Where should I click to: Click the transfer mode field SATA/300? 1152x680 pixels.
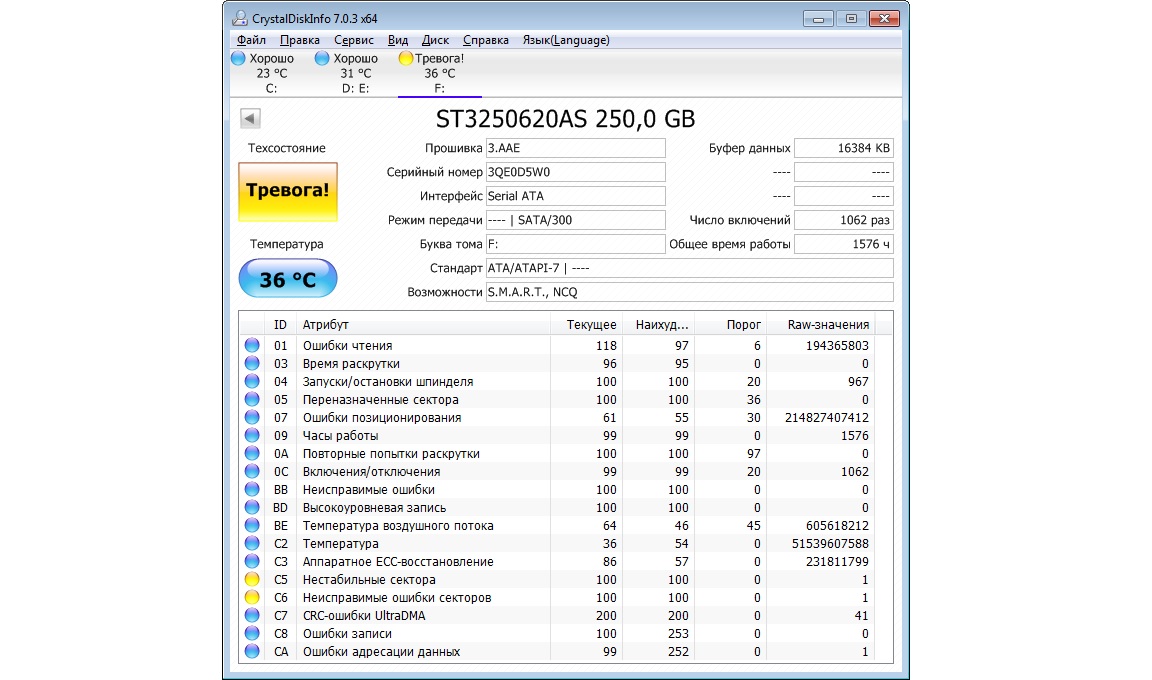[x=575, y=220]
